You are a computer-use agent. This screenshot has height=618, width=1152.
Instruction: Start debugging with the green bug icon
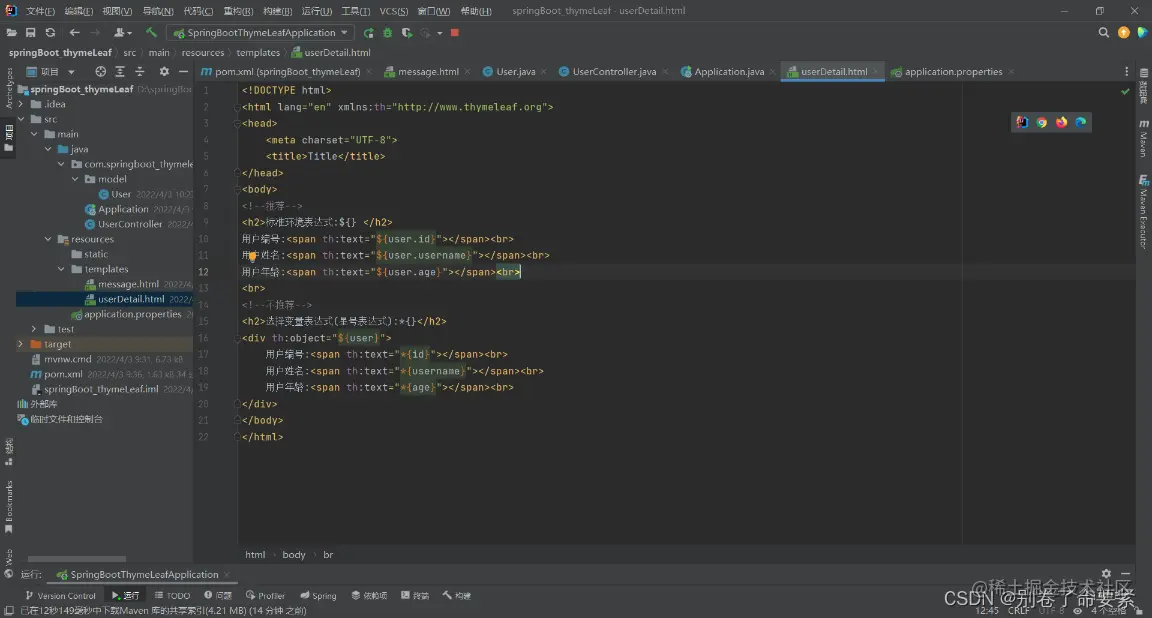tap(387, 32)
